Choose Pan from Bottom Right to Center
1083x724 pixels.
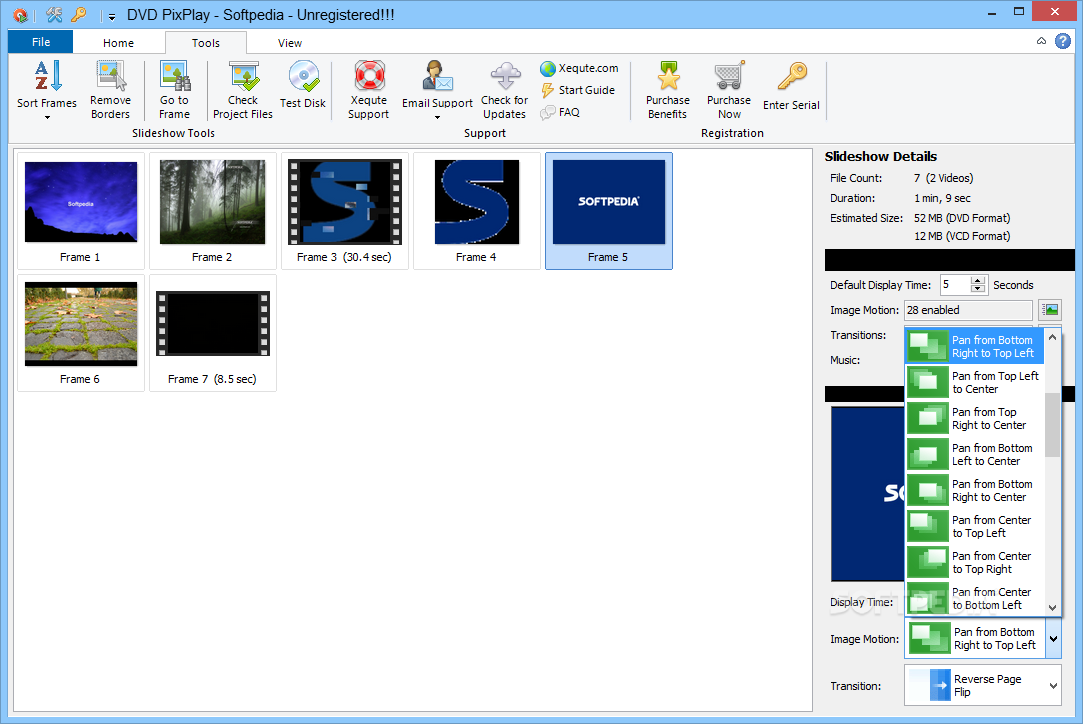coord(975,490)
